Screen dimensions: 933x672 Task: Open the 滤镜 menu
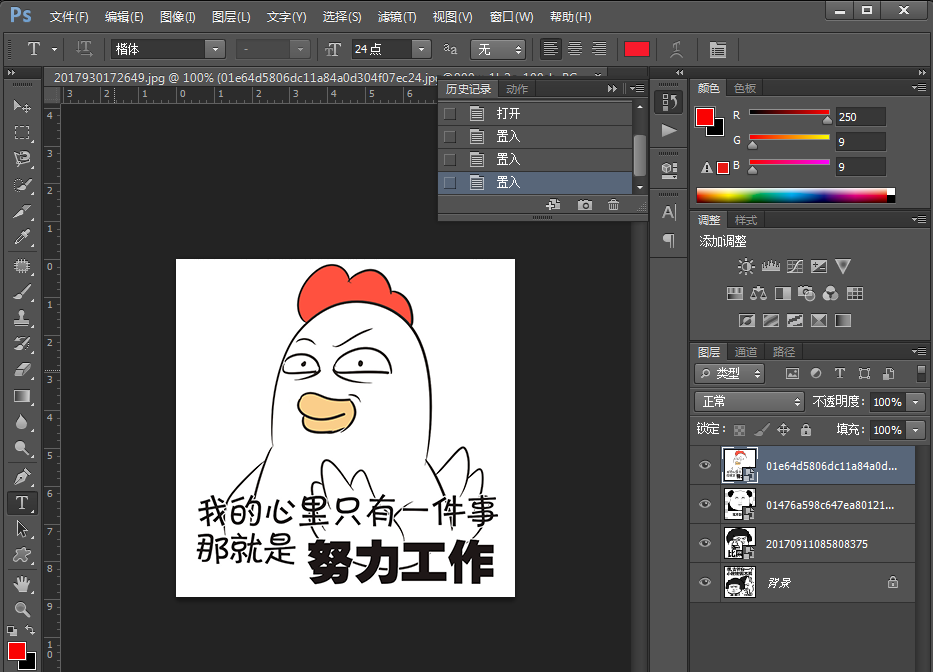point(395,16)
